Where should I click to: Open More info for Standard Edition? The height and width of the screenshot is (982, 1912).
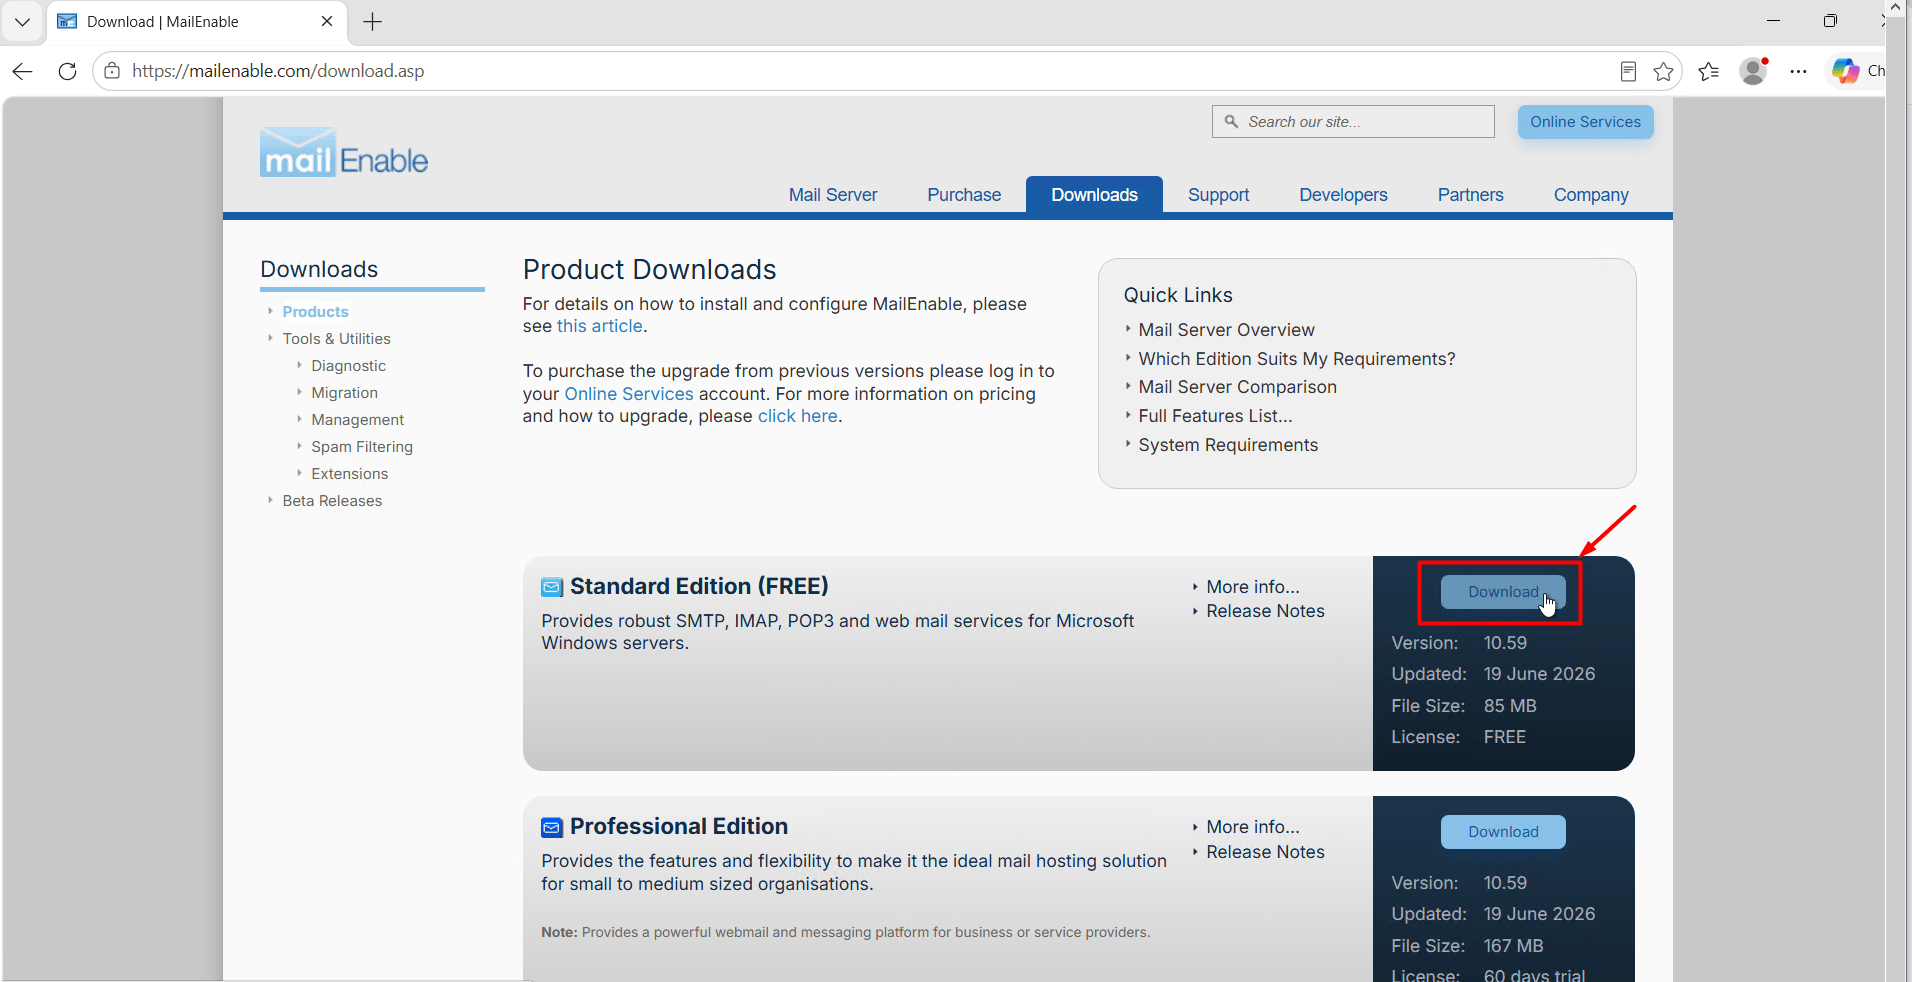[x=1253, y=587]
